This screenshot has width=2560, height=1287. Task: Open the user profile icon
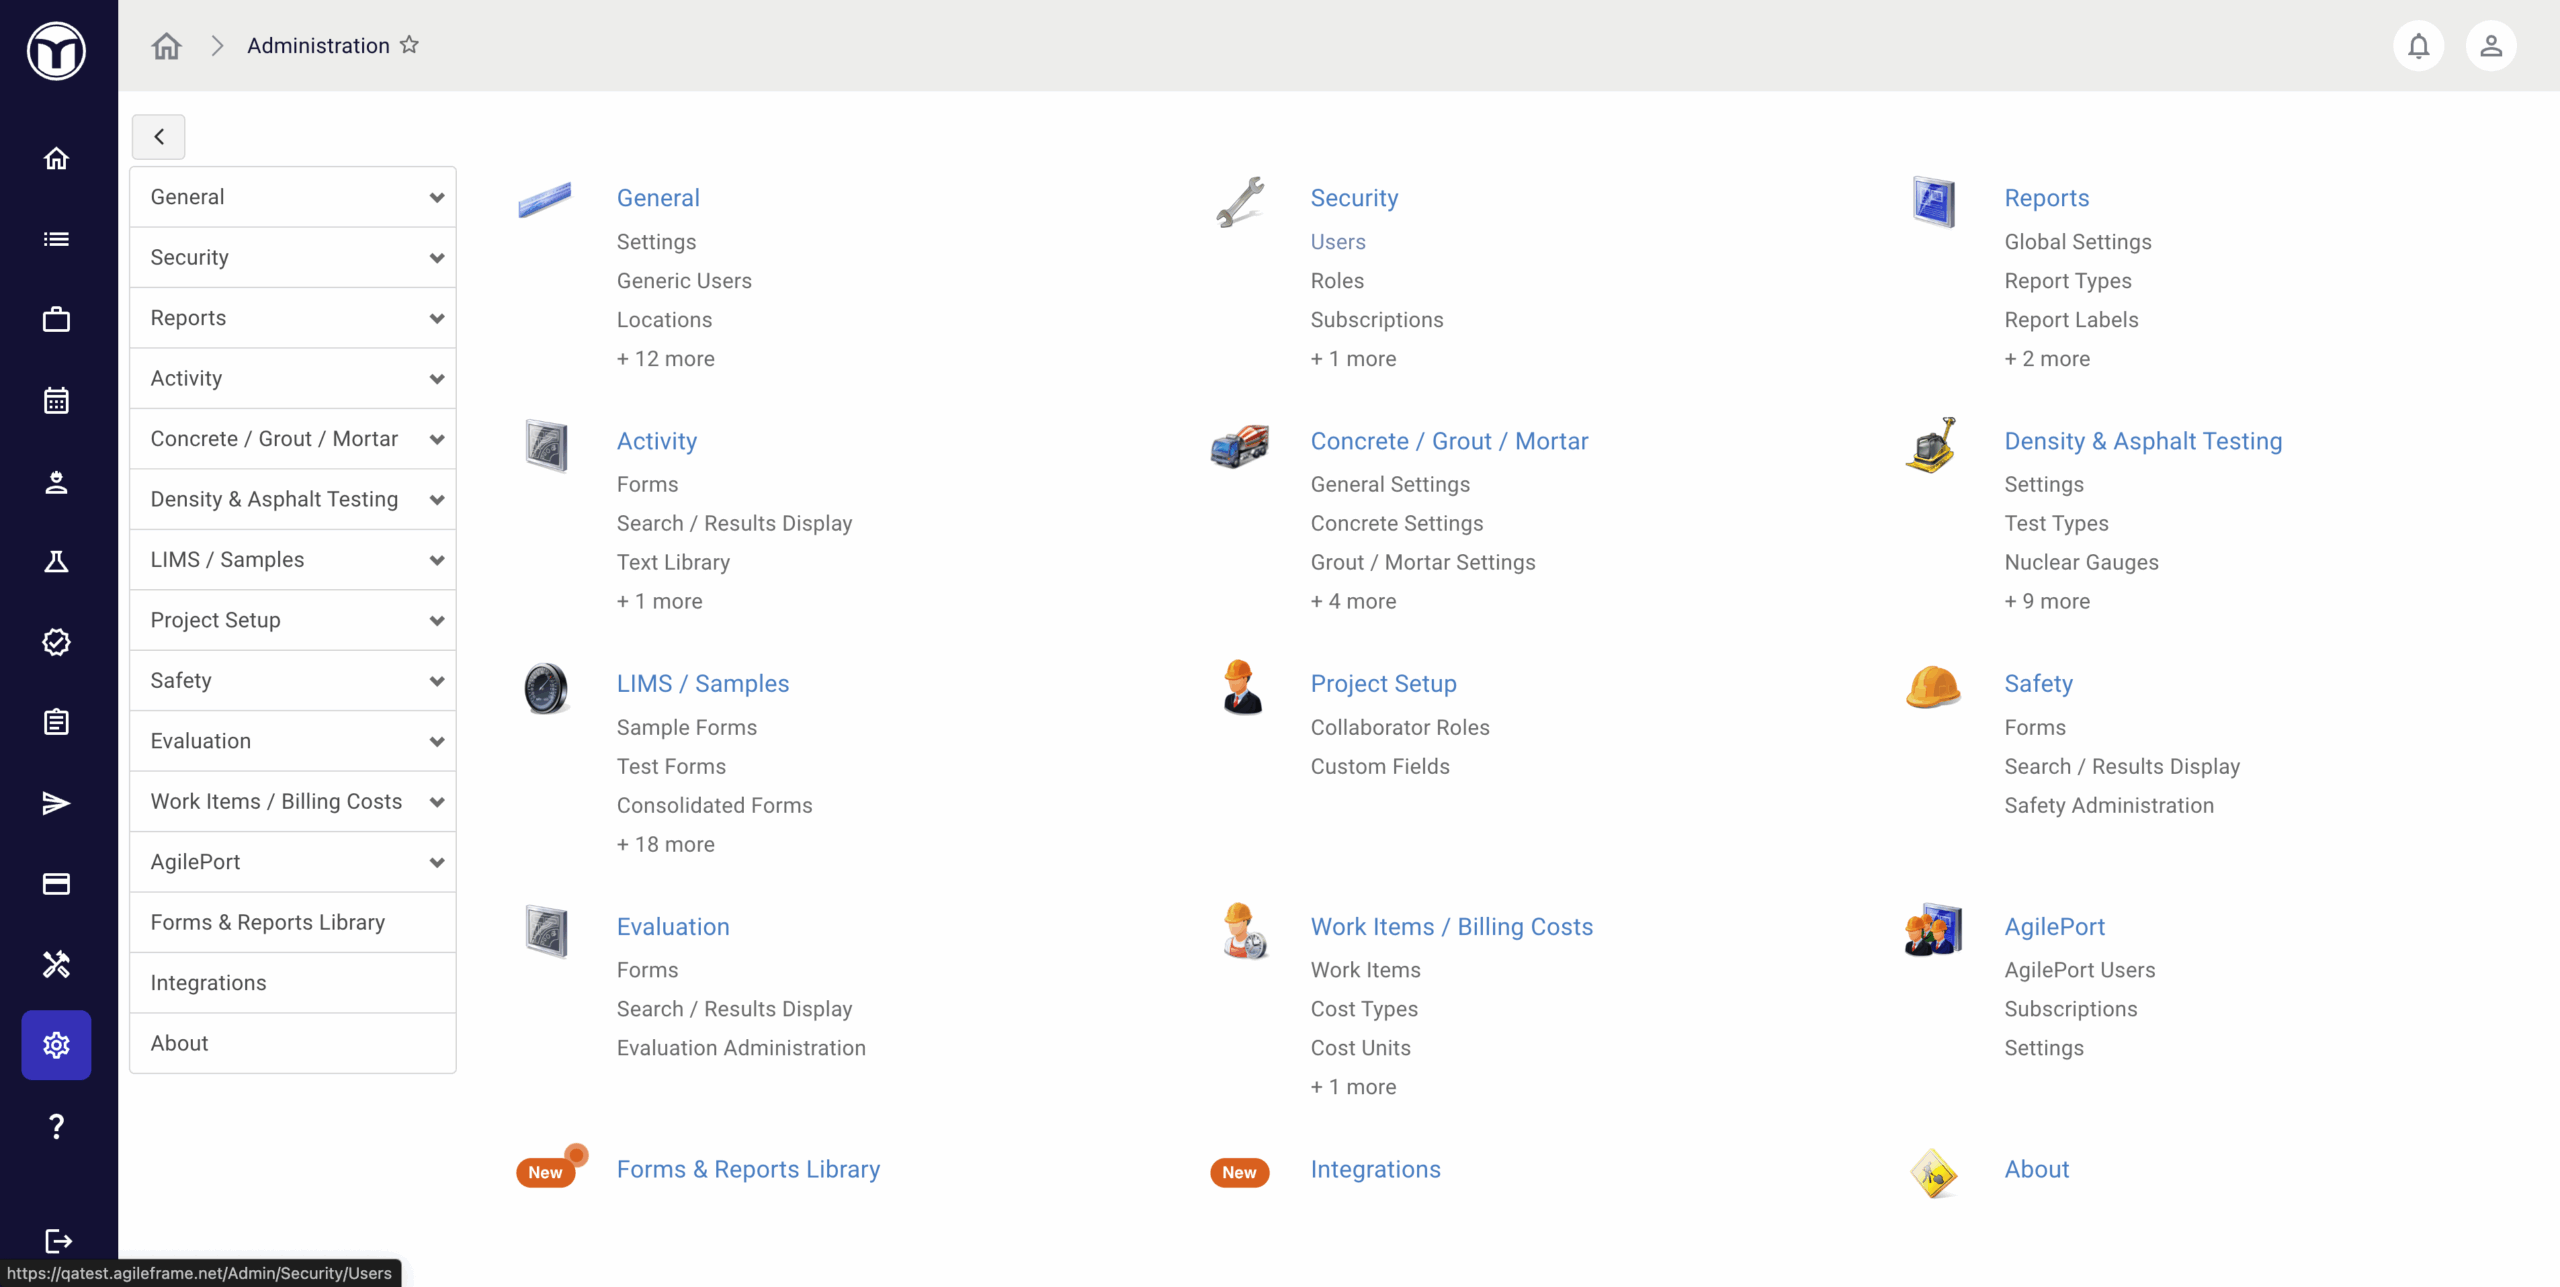click(2490, 46)
